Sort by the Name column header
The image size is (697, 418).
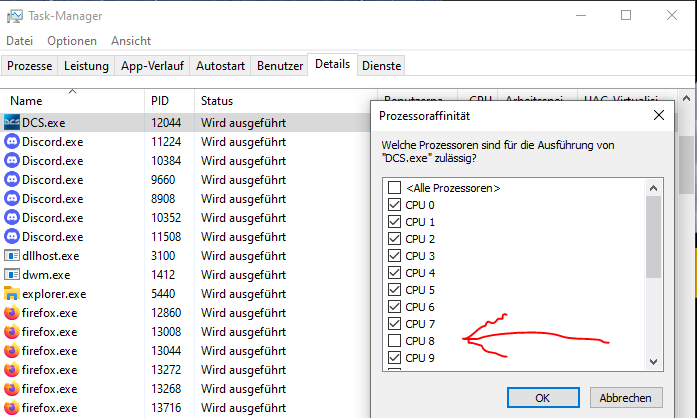coord(72,100)
